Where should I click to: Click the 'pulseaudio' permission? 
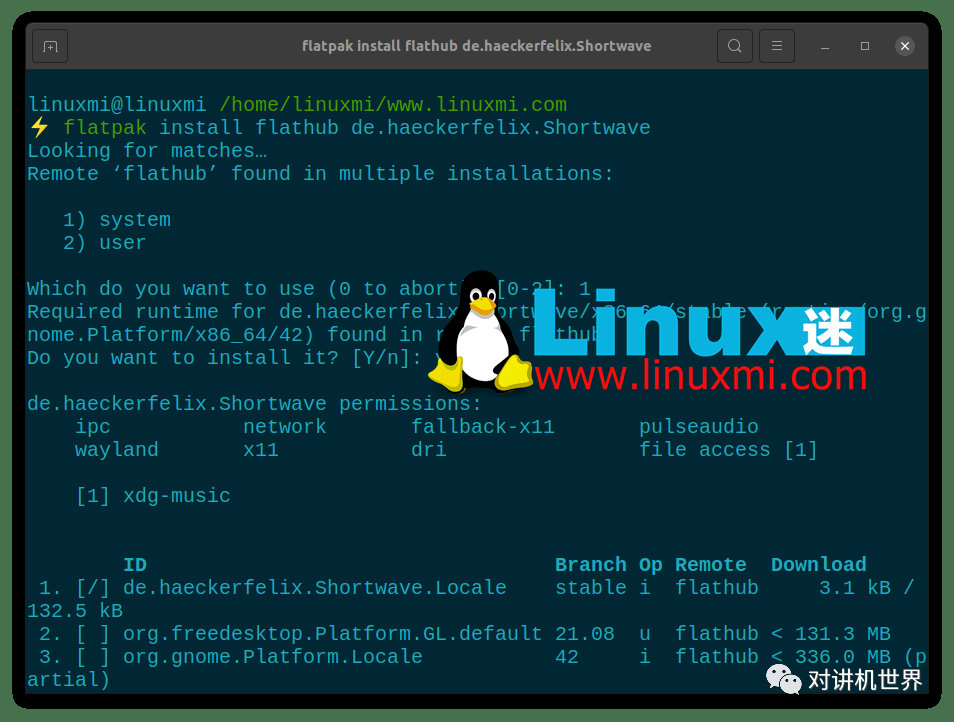(x=698, y=427)
